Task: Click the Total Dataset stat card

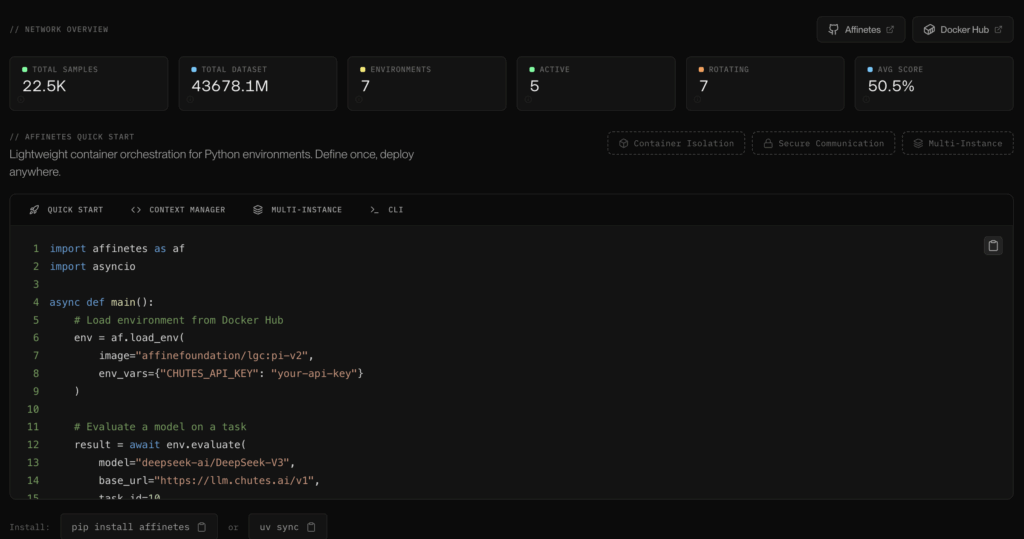Action: pyautogui.click(x=258, y=83)
